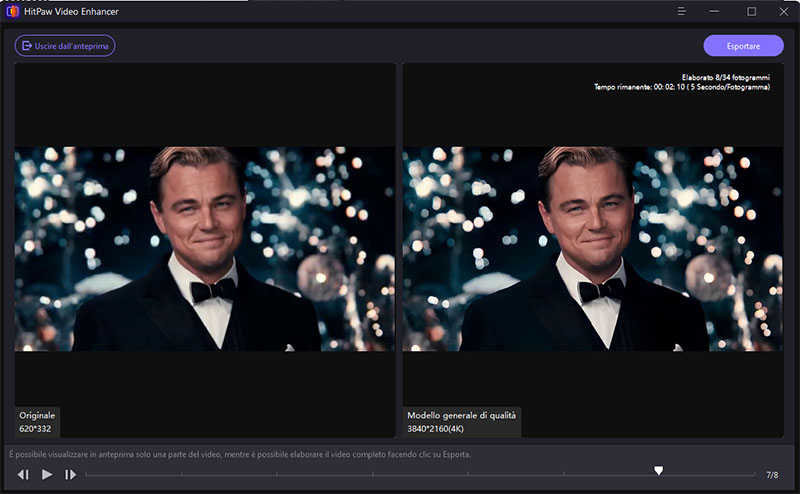Click Uscire dall'anteprima button
The height and width of the screenshot is (494, 800).
[x=65, y=46]
